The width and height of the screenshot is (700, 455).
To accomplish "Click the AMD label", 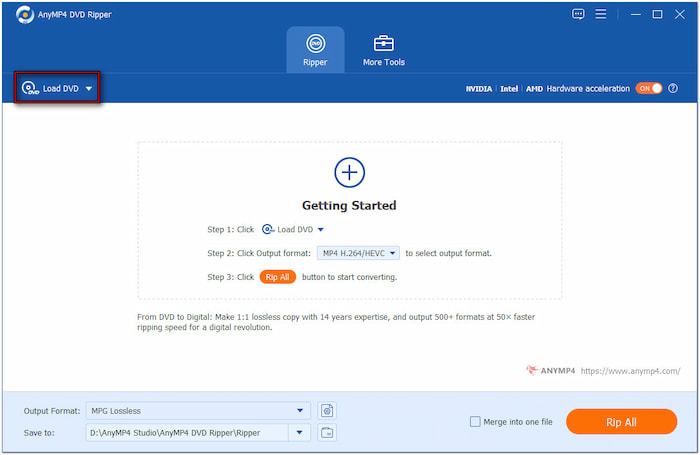I will click(534, 88).
